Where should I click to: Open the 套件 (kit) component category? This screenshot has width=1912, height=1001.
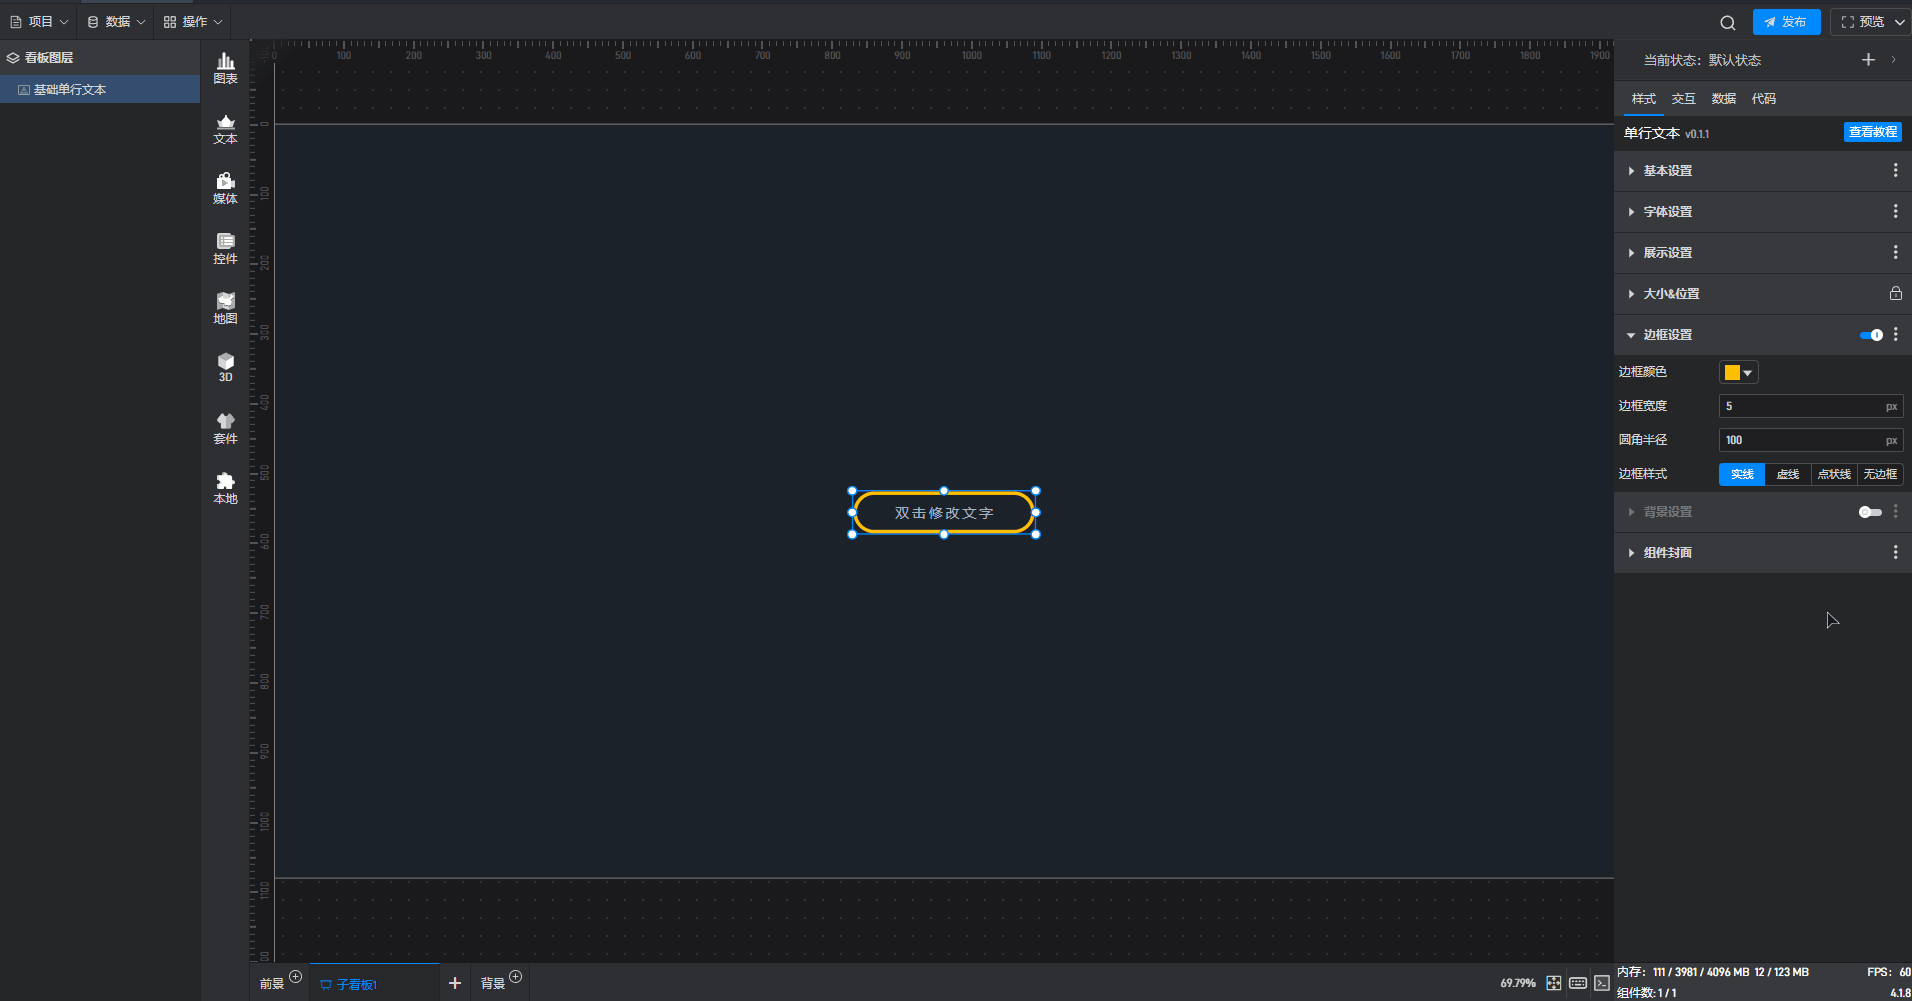click(x=226, y=429)
